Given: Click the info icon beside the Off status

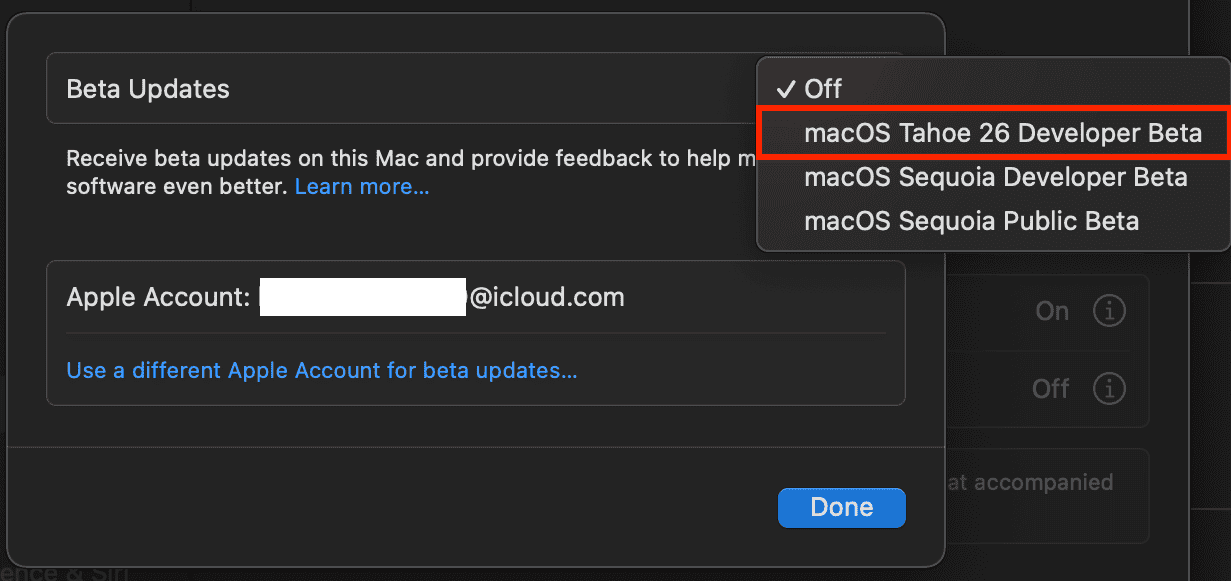Looking at the screenshot, I should 1108,387.
